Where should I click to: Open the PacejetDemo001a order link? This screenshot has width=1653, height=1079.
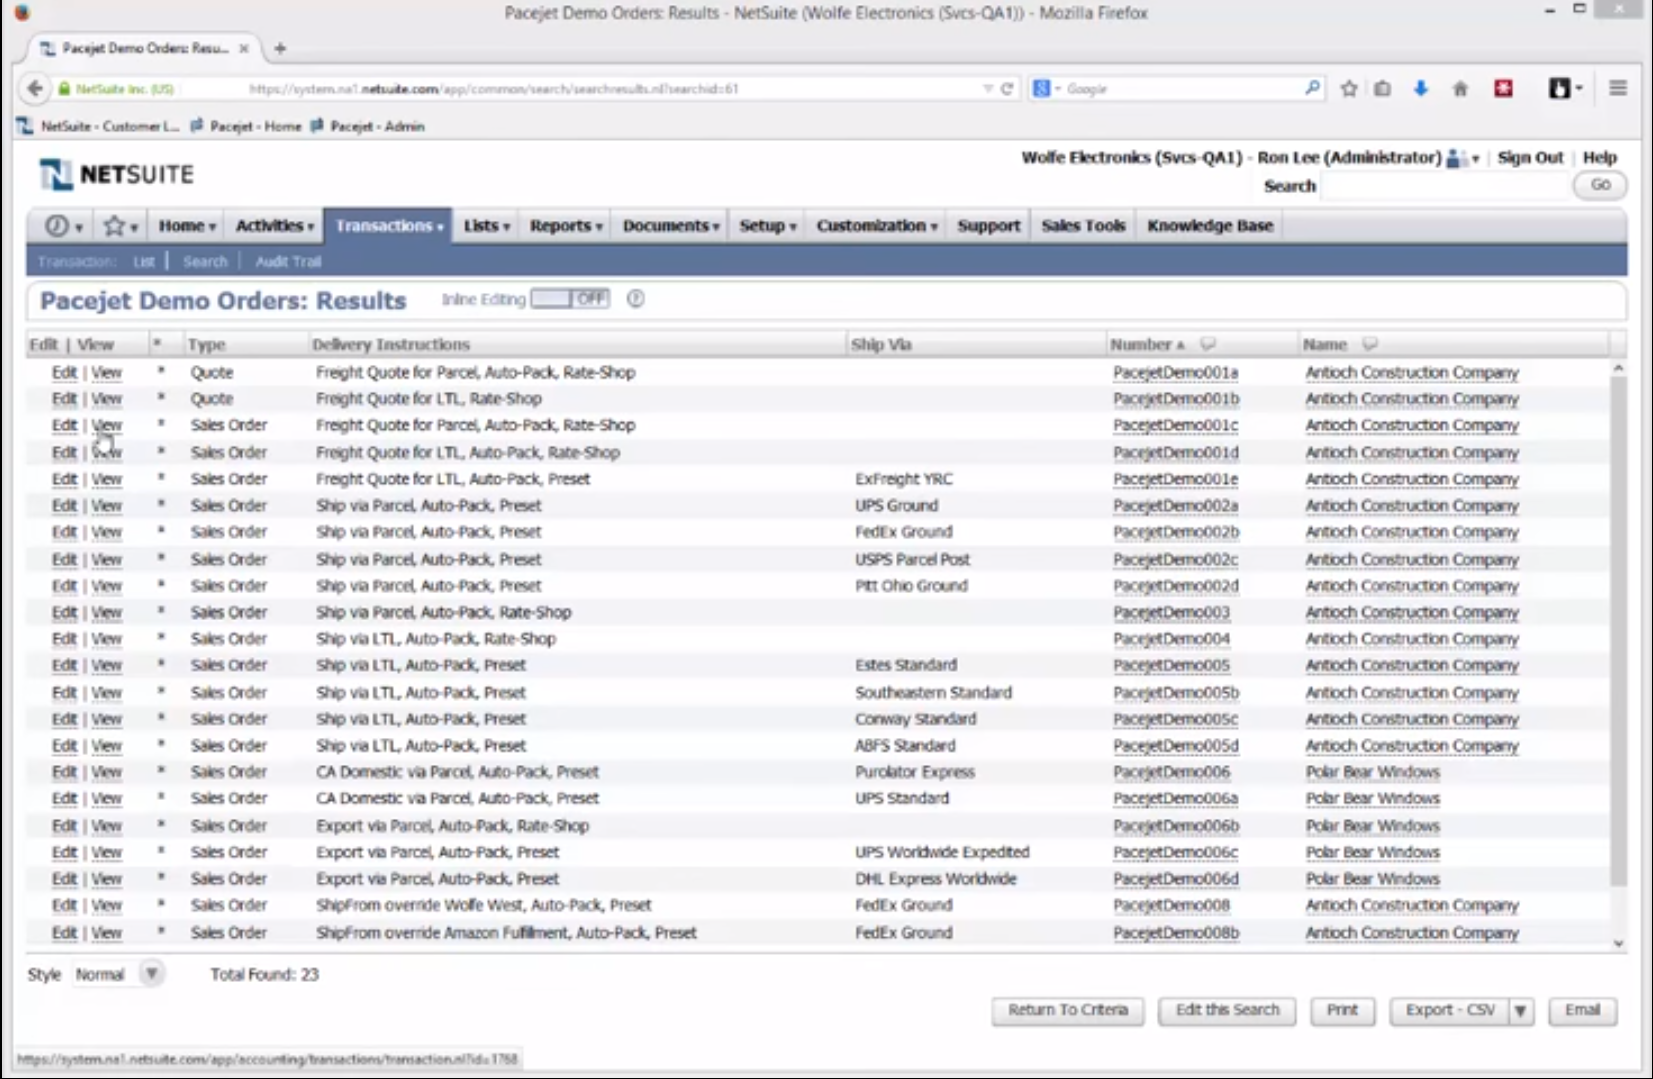[1175, 373]
